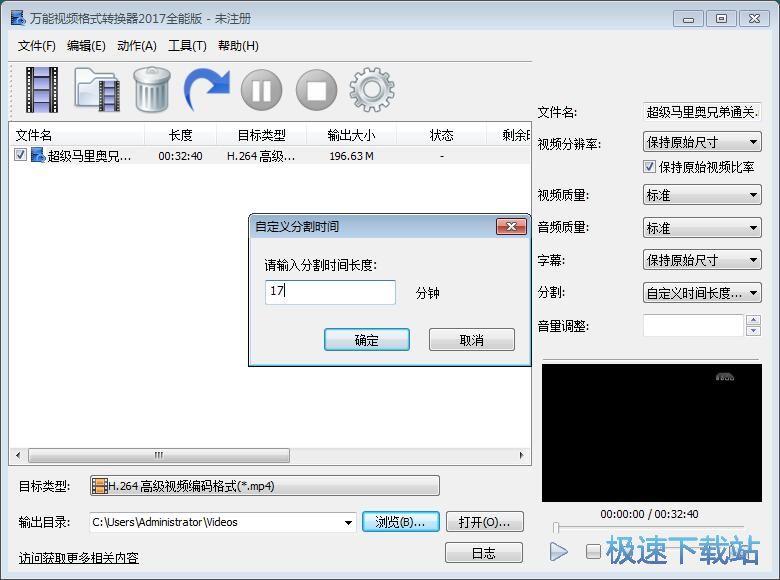780x580 pixels.
Task: Click the play triangle under the preview
Action: tap(559, 551)
